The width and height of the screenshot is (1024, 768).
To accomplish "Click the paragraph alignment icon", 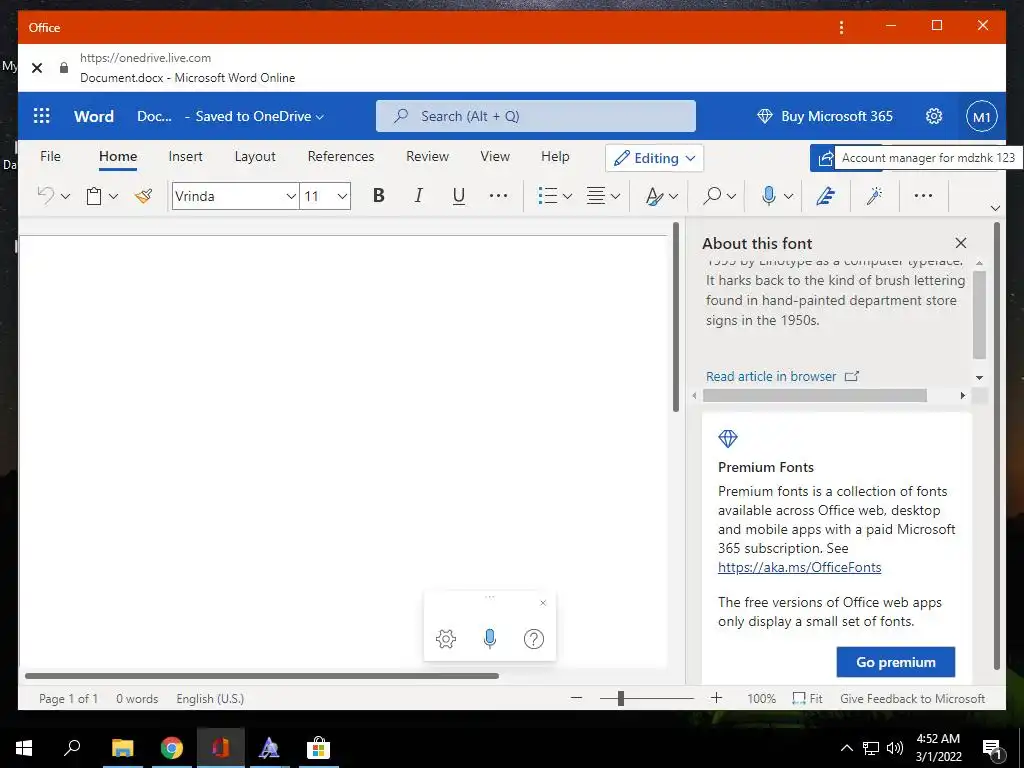I will point(596,196).
